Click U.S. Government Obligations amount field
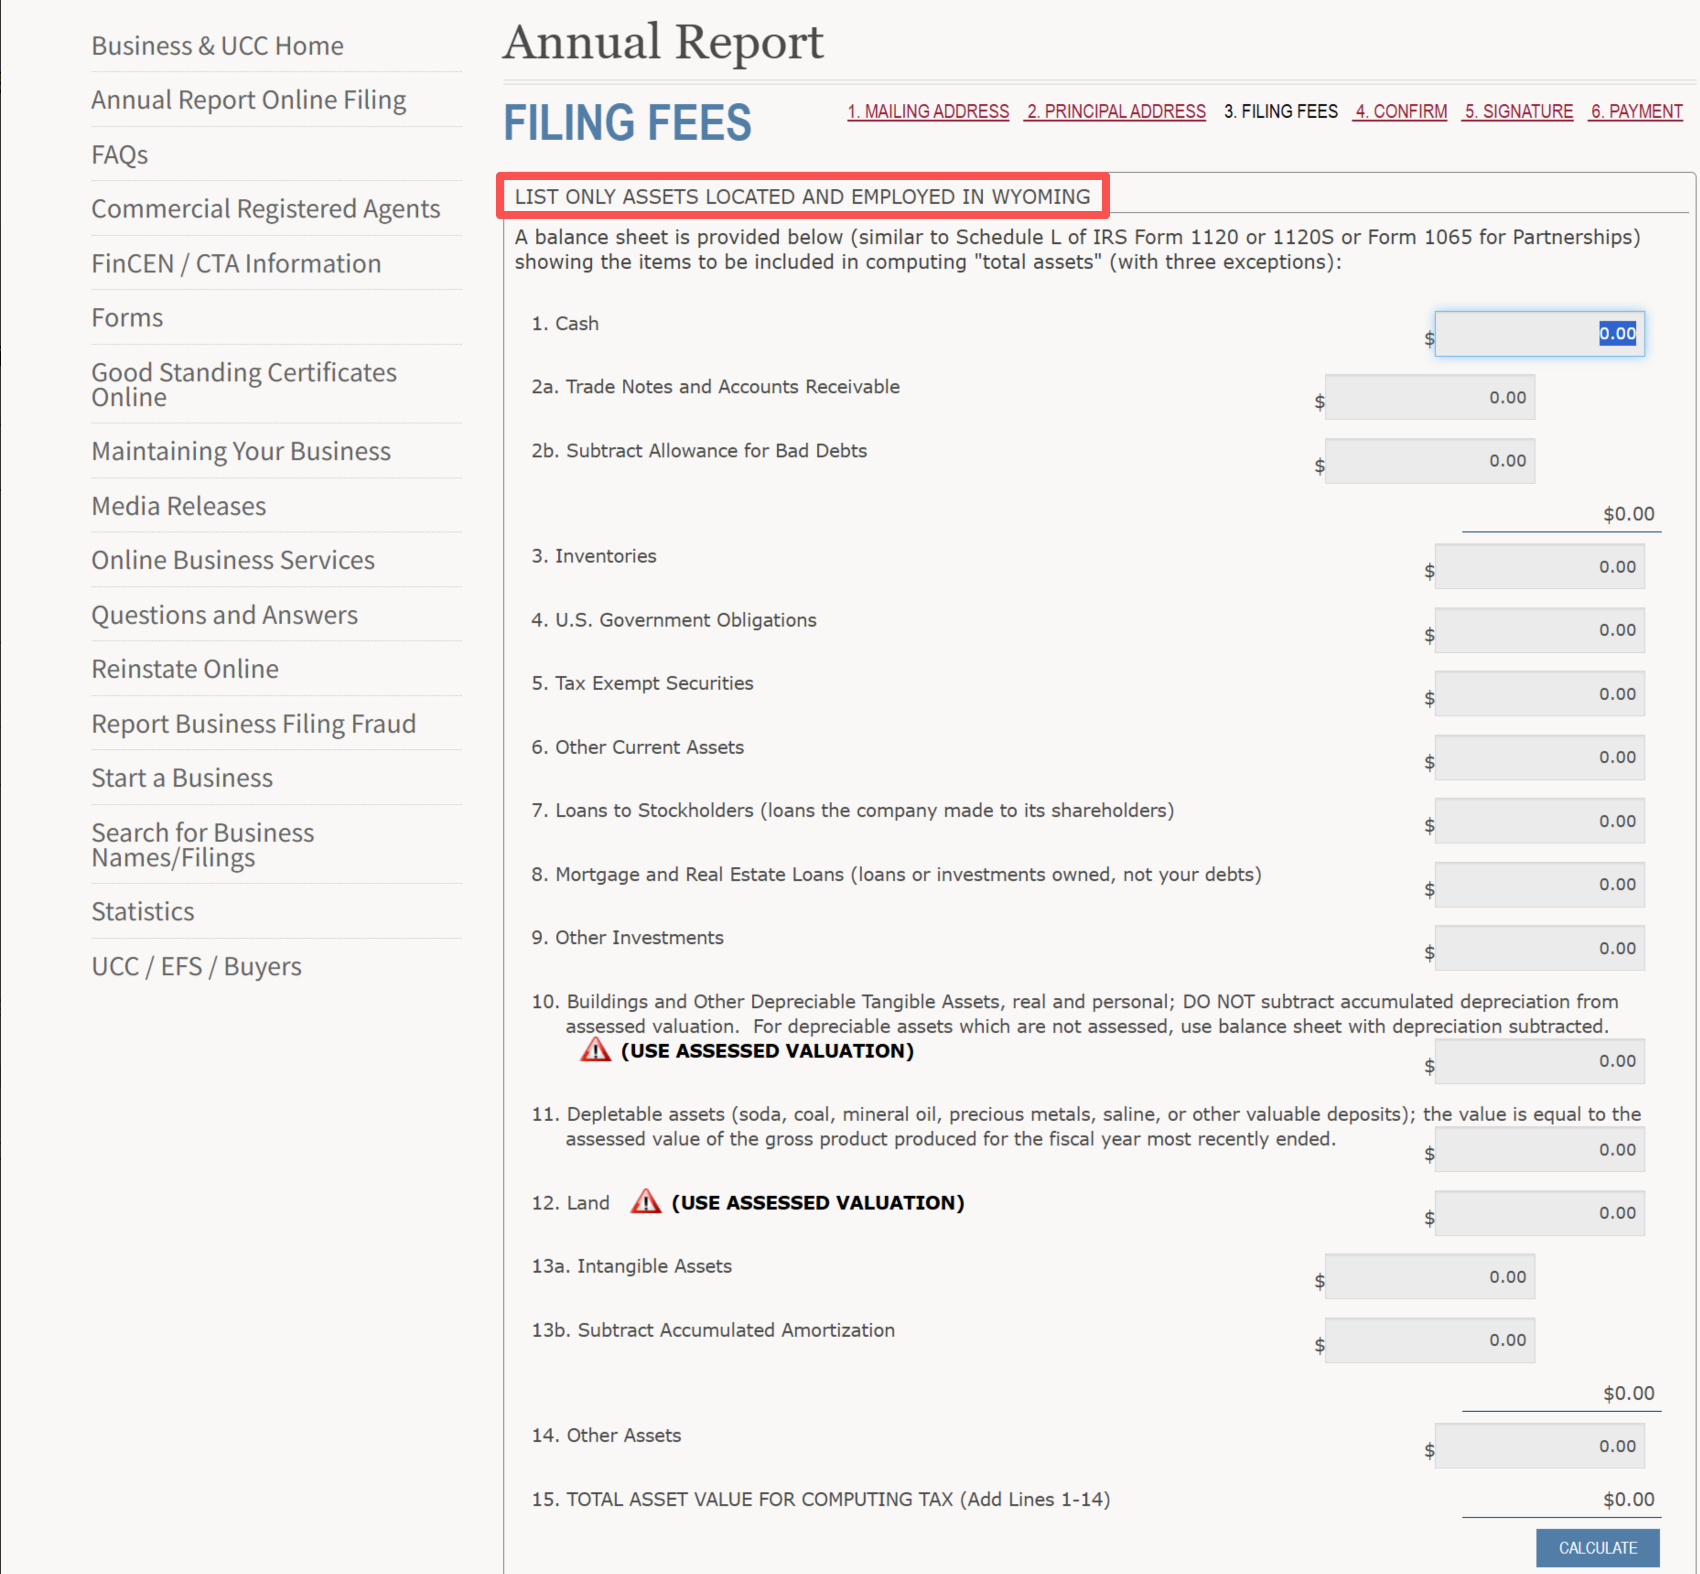This screenshot has width=1700, height=1574. click(1540, 630)
